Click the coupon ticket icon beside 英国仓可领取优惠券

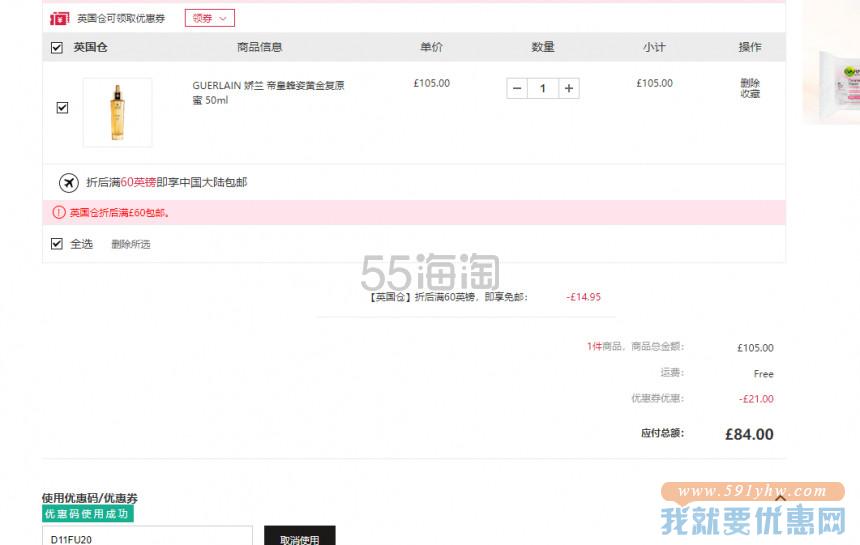pos(60,19)
